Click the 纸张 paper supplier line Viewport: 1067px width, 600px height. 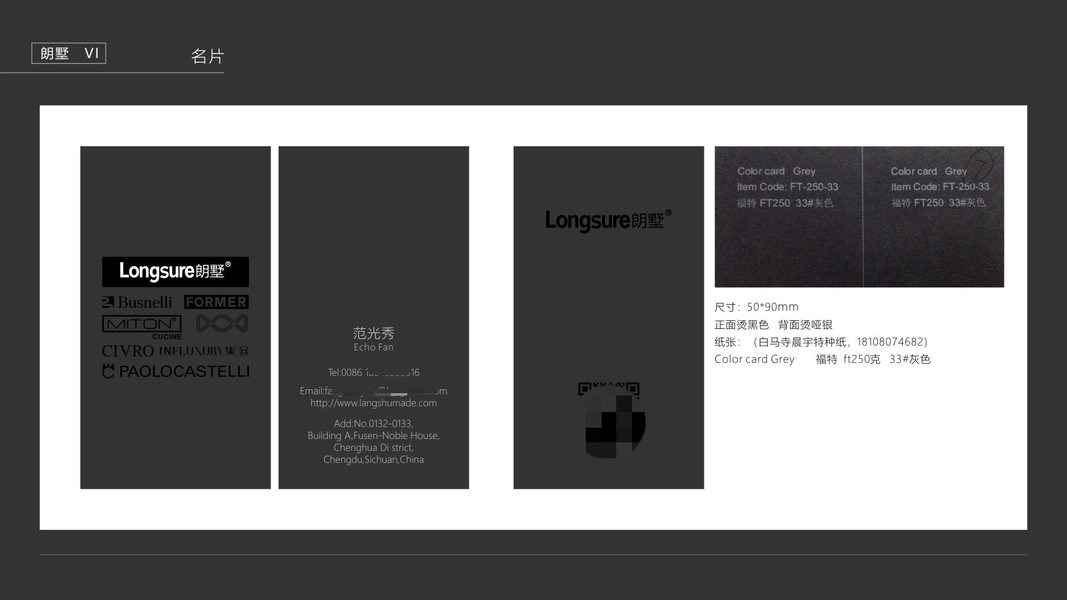pyautogui.click(x=821, y=341)
